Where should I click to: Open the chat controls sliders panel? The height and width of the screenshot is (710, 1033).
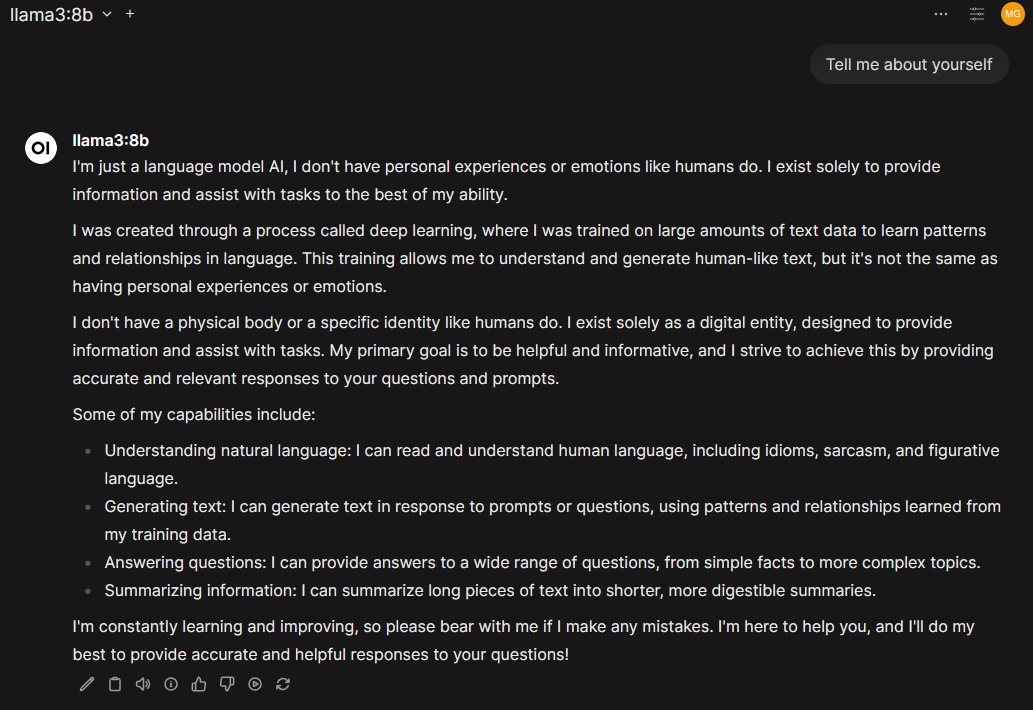(x=977, y=14)
